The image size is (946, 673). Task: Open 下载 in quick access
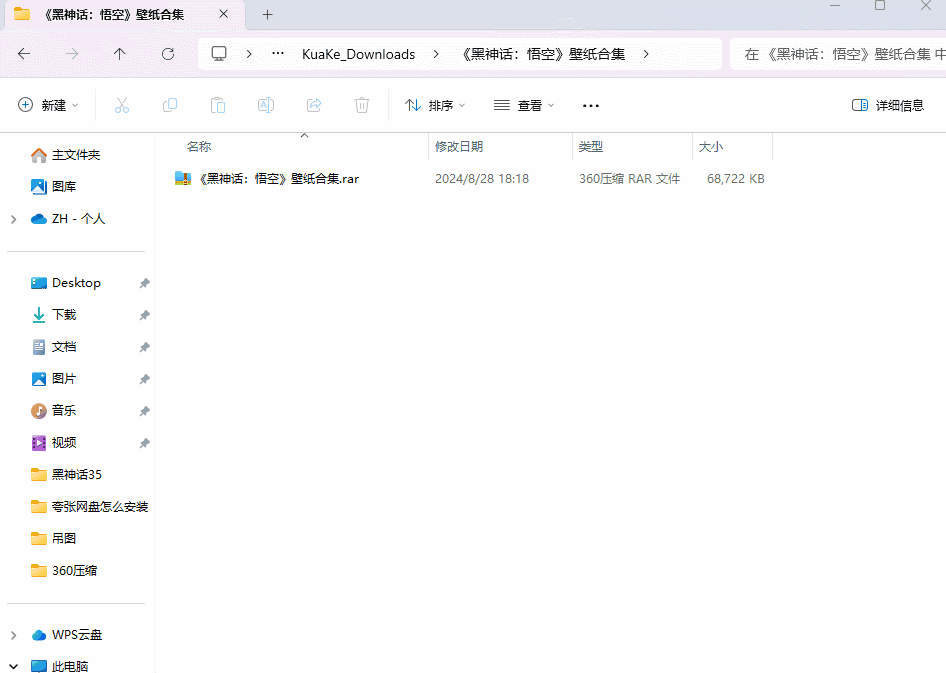tap(53, 315)
